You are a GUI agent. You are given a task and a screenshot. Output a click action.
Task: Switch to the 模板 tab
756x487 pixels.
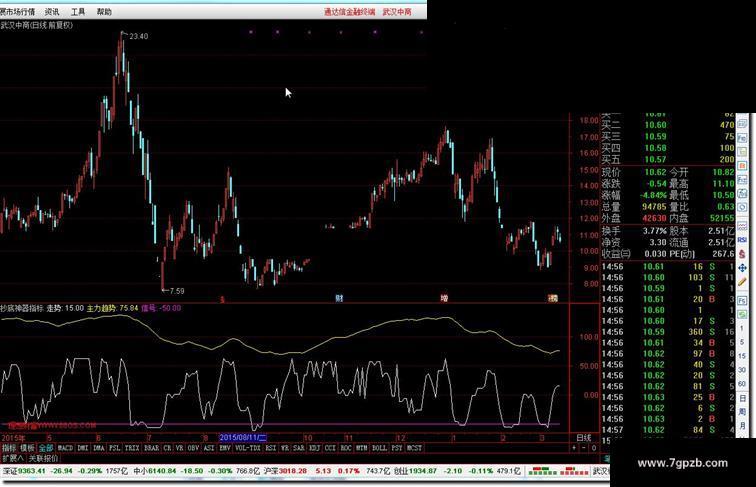click(27, 448)
